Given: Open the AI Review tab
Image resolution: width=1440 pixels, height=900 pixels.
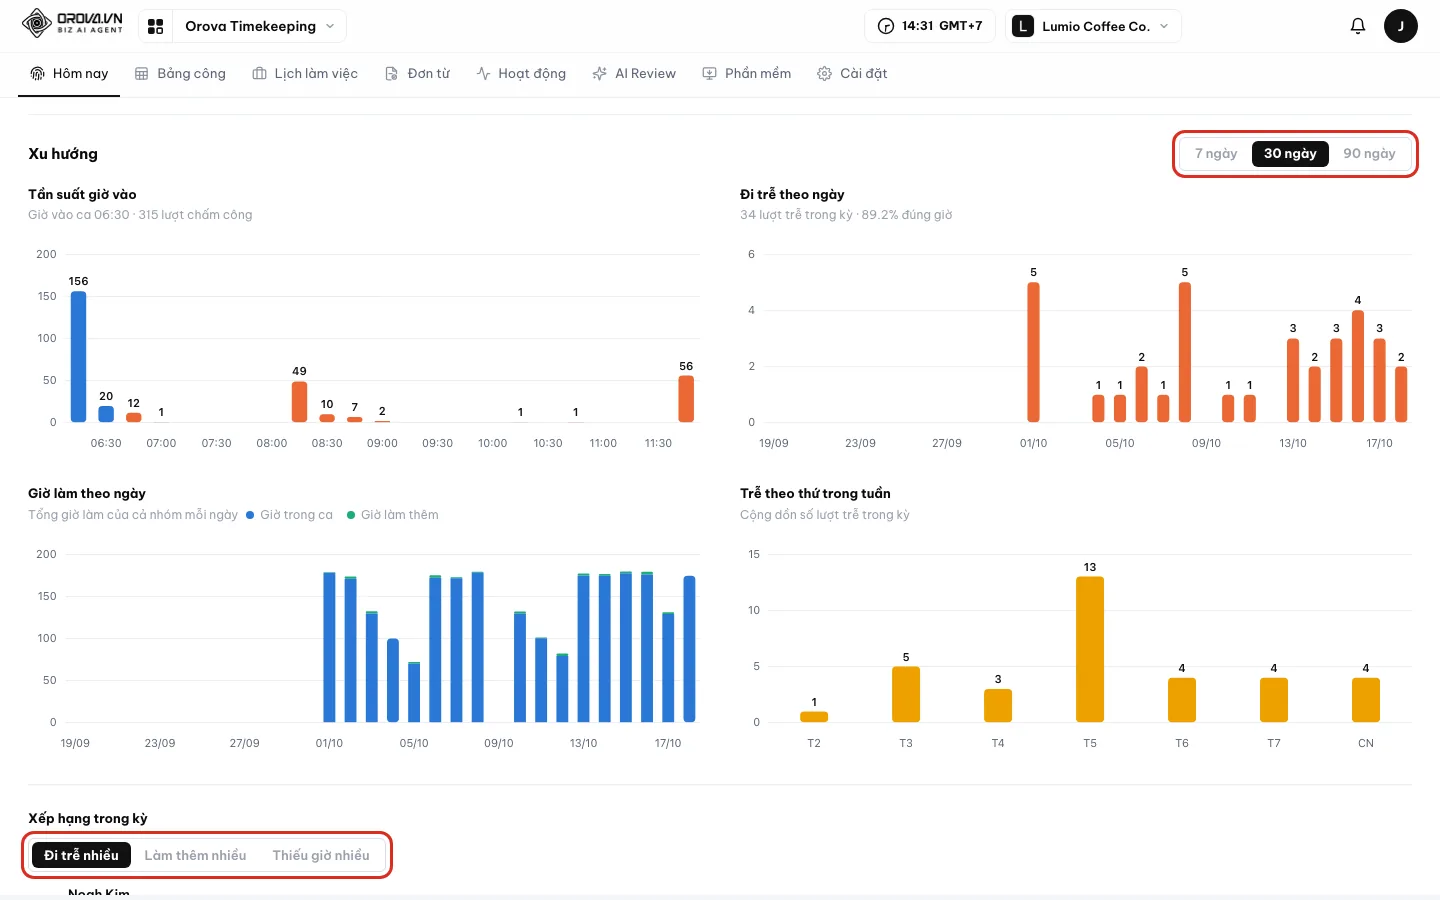Looking at the screenshot, I should [634, 74].
